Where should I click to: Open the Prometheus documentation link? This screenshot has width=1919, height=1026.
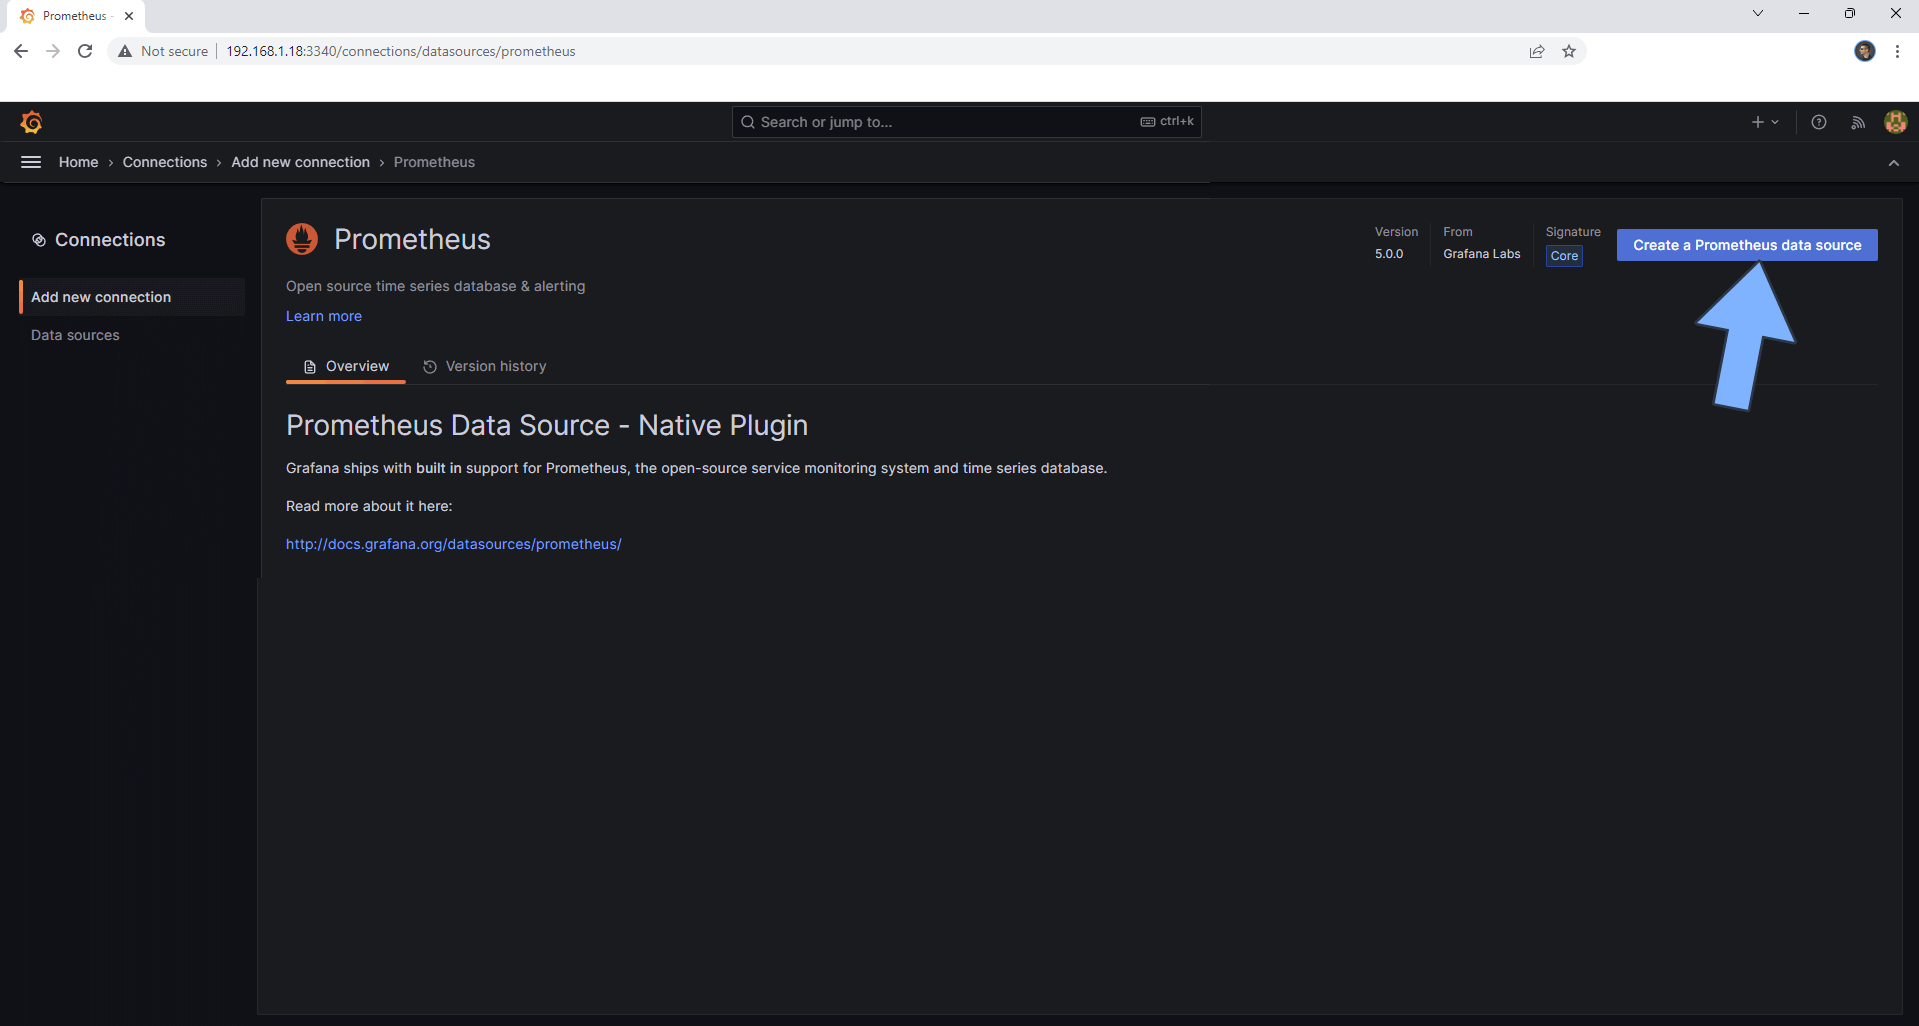click(x=453, y=544)
